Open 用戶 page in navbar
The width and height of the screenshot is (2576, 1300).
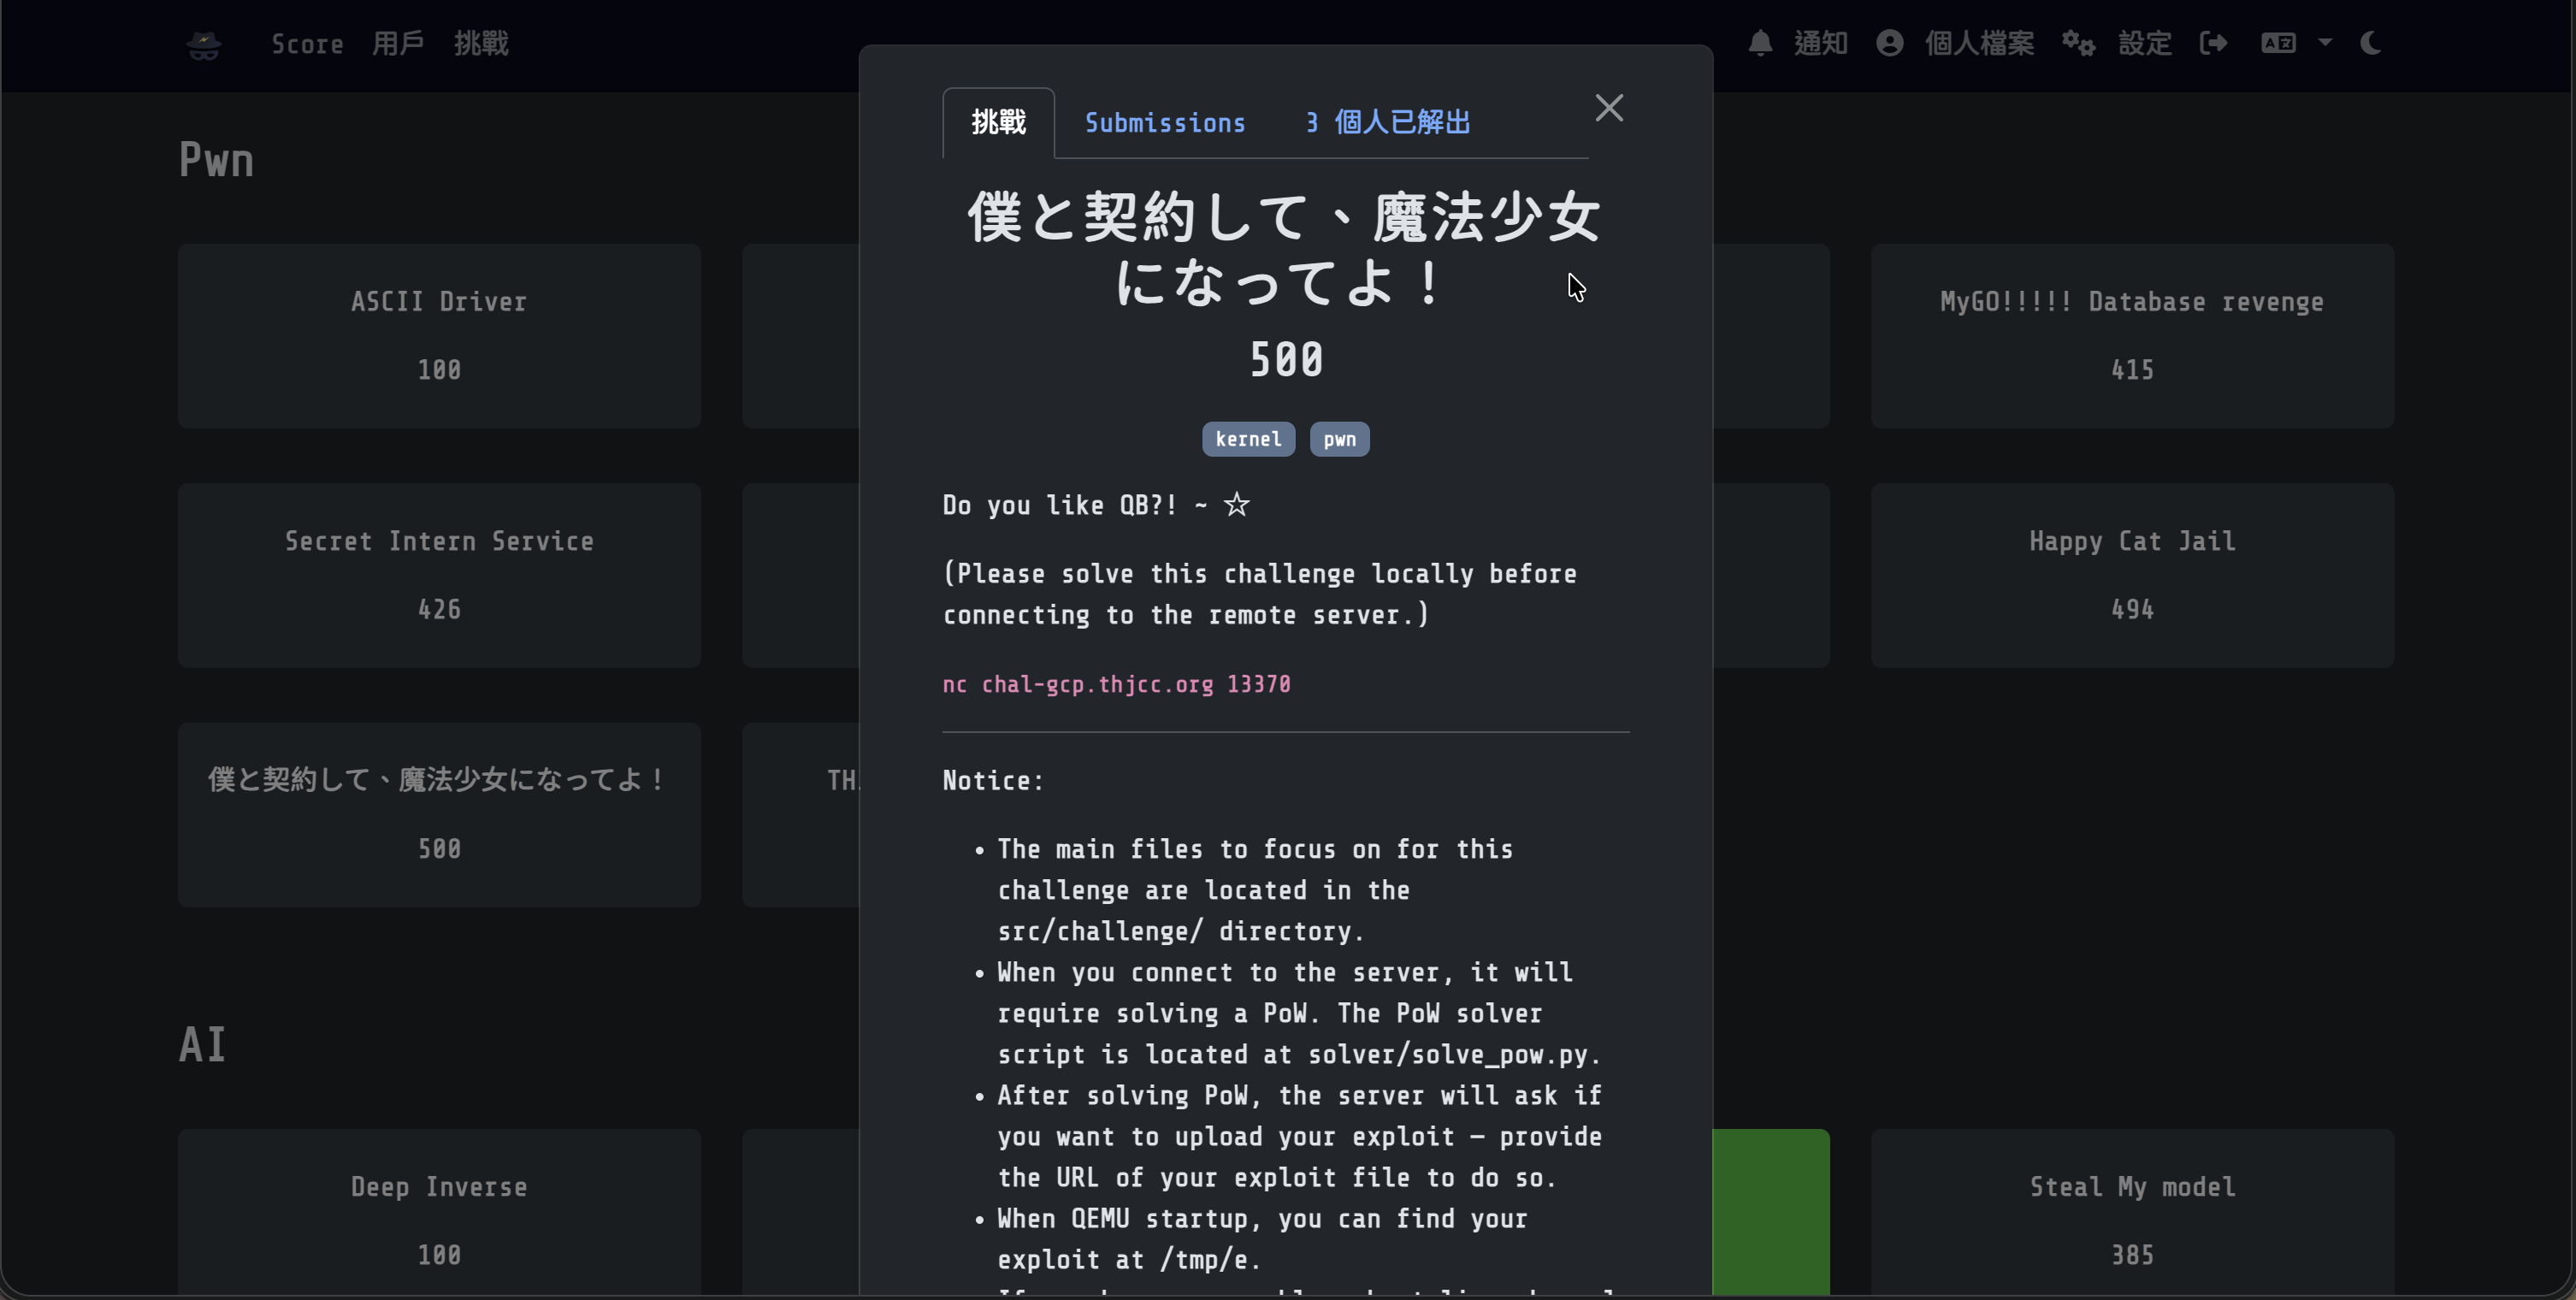pos(398,44)
